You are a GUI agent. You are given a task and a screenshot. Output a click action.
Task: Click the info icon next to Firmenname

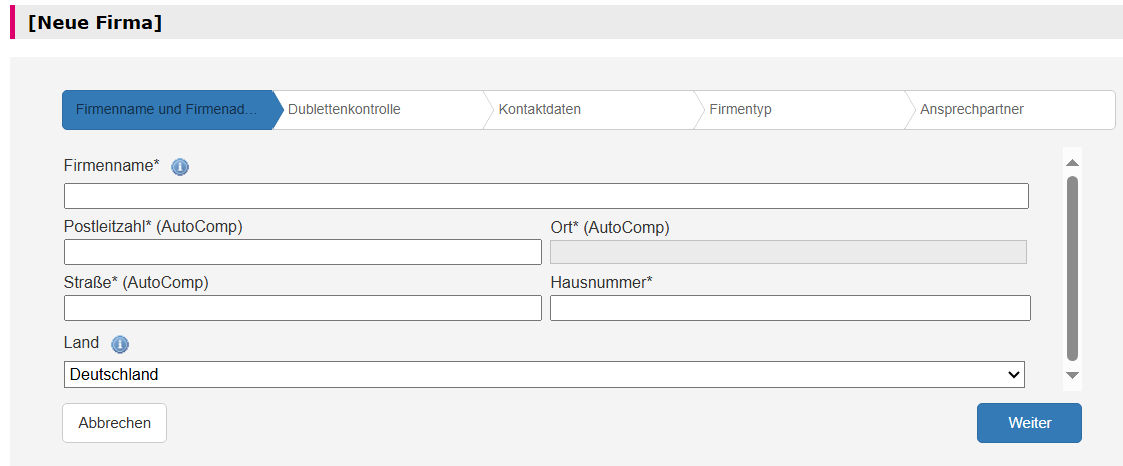click(180, 168)
